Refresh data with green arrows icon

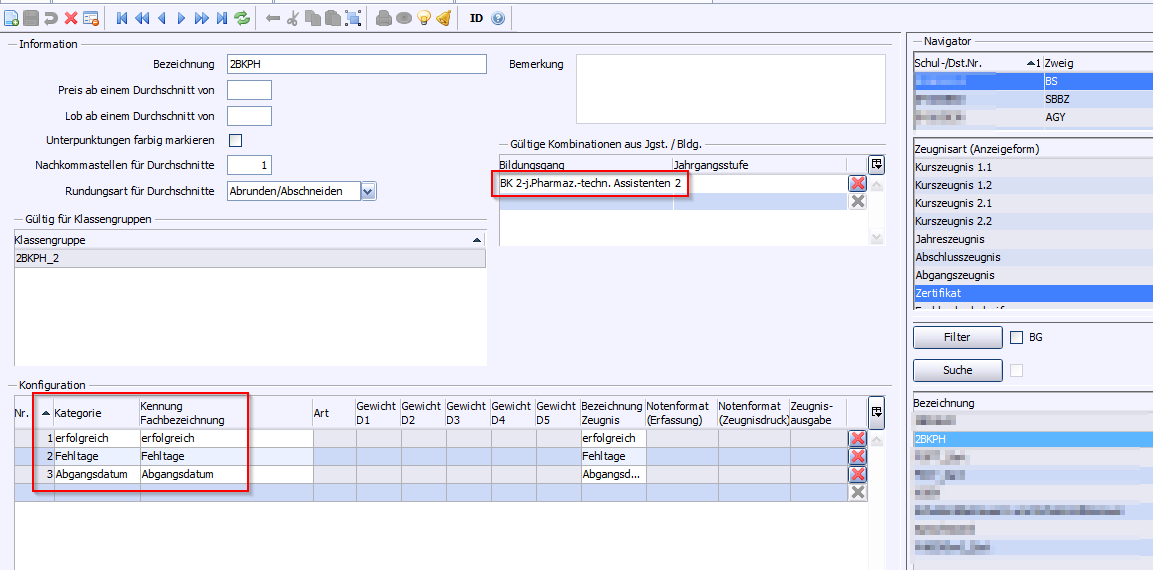[242, 17]
